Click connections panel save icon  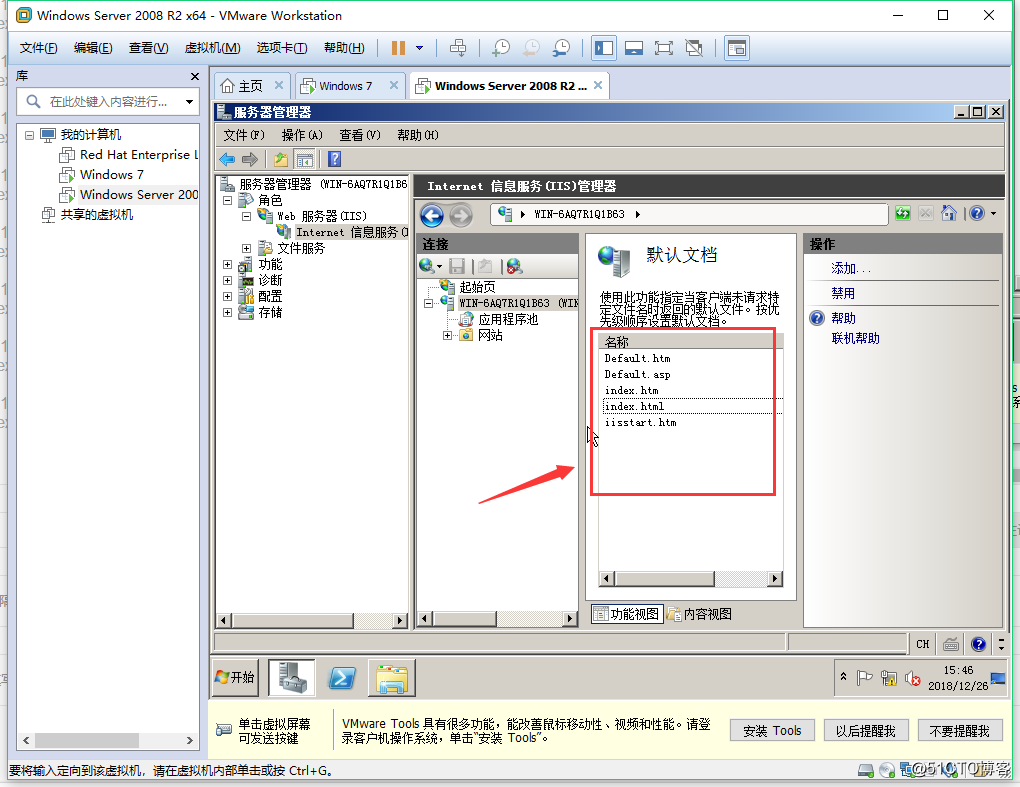click(457, 266)
